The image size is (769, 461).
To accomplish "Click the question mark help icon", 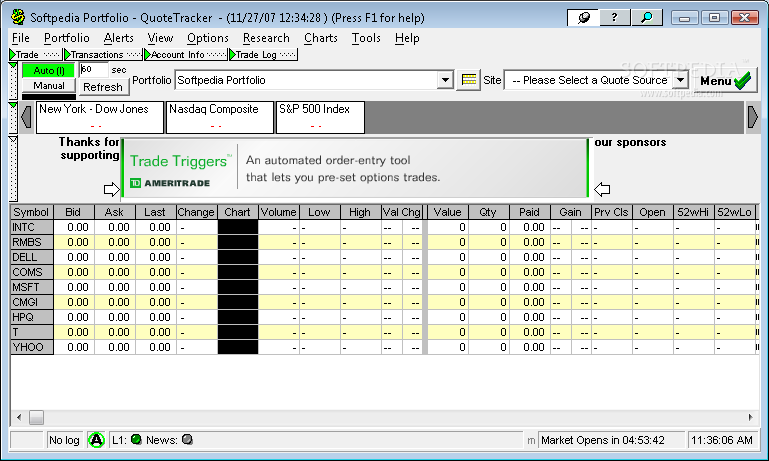I will [x=614, y=18].
